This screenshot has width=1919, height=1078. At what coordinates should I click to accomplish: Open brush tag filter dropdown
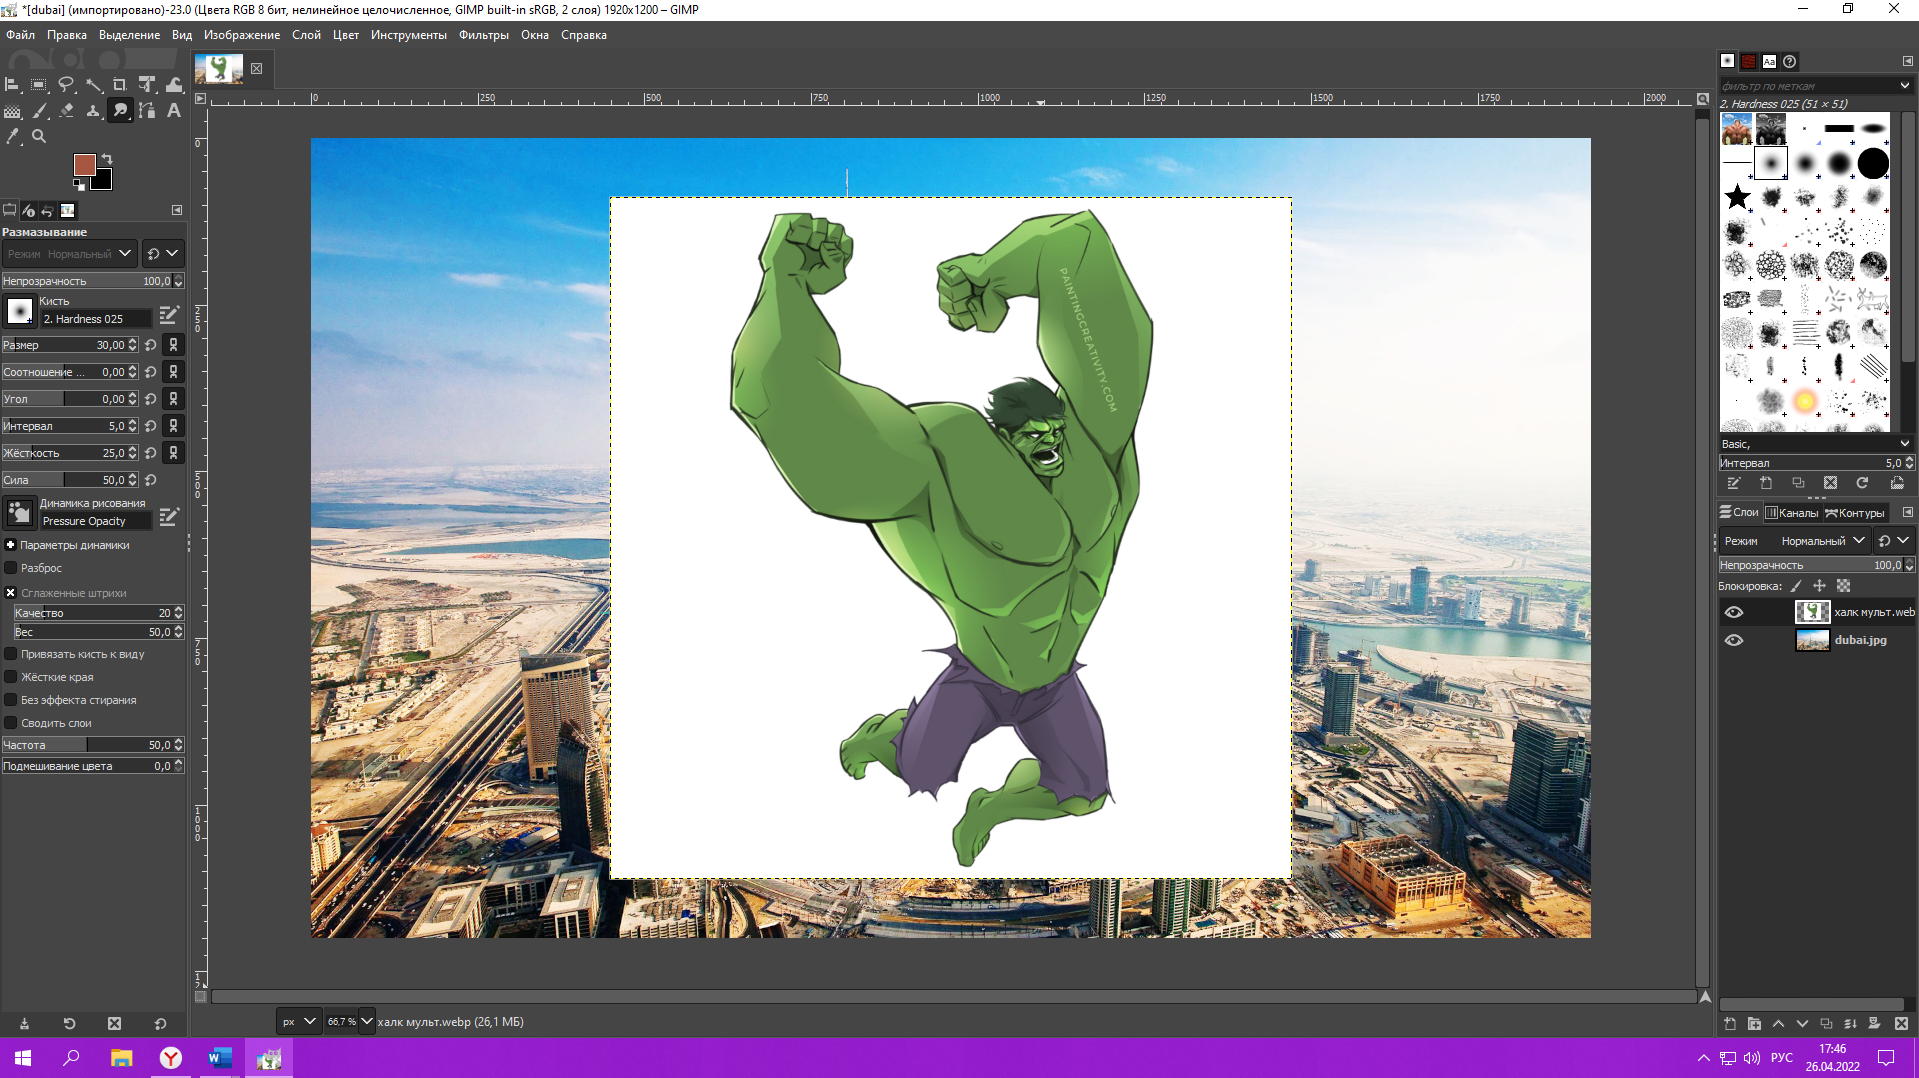[1905, 86]
